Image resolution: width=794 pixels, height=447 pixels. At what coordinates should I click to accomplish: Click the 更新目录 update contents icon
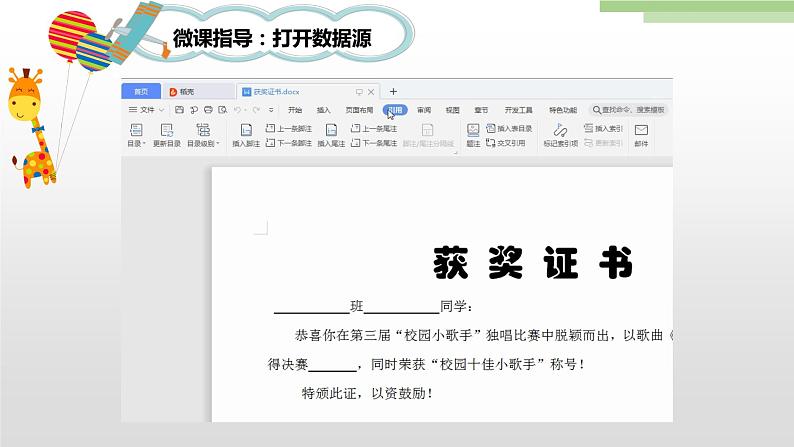pyautogui.click(x=168, y=131)
